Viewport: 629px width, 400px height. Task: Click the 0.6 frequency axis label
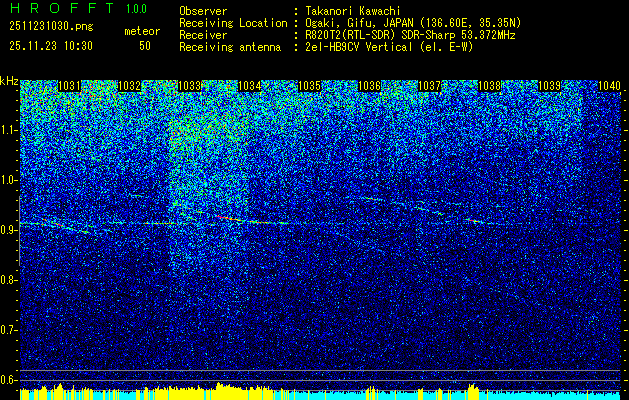[x=9, y=380]
